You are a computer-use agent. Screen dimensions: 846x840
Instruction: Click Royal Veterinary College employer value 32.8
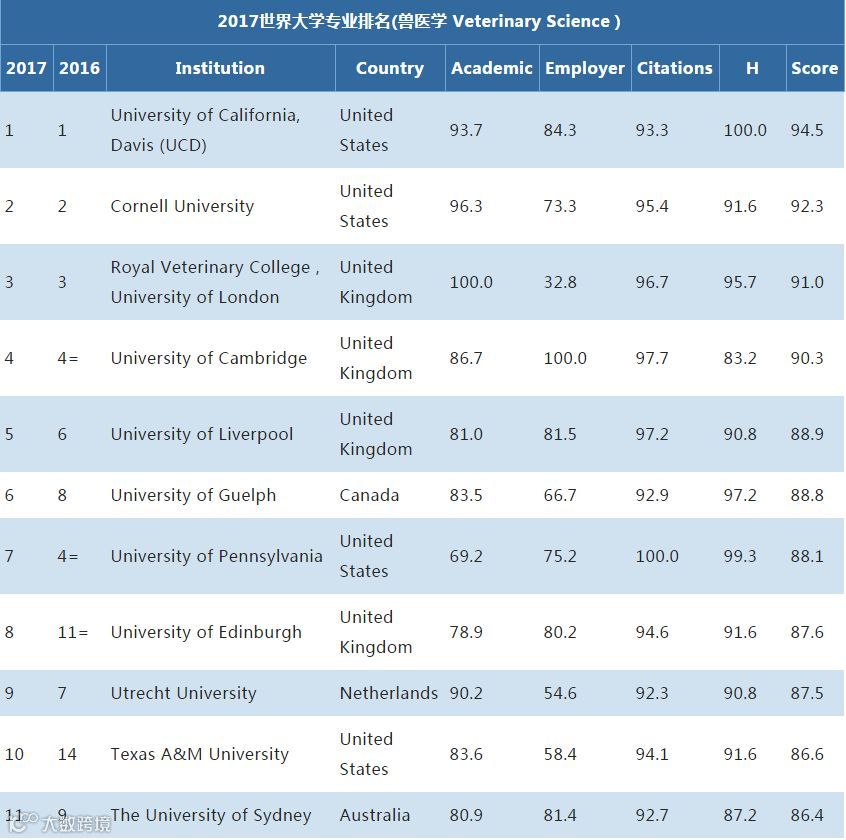(x=560, y=282)
